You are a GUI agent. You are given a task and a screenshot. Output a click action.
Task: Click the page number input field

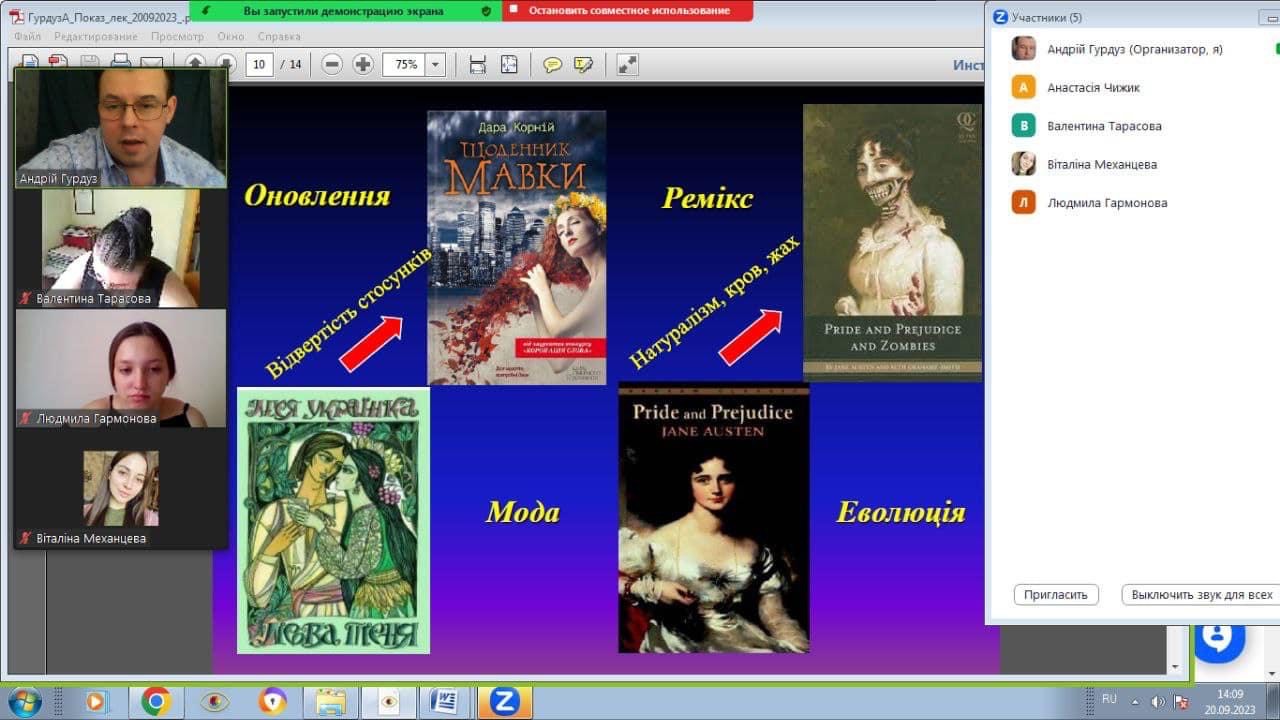pos(259,65)
